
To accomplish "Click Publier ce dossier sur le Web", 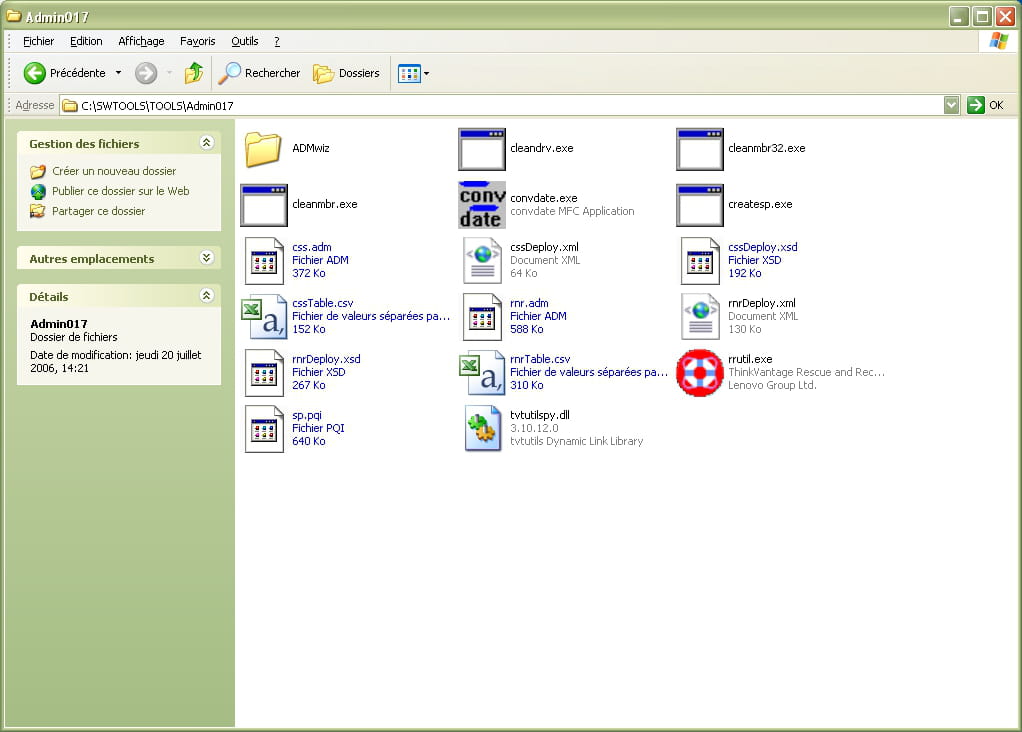I will [120, 191].
